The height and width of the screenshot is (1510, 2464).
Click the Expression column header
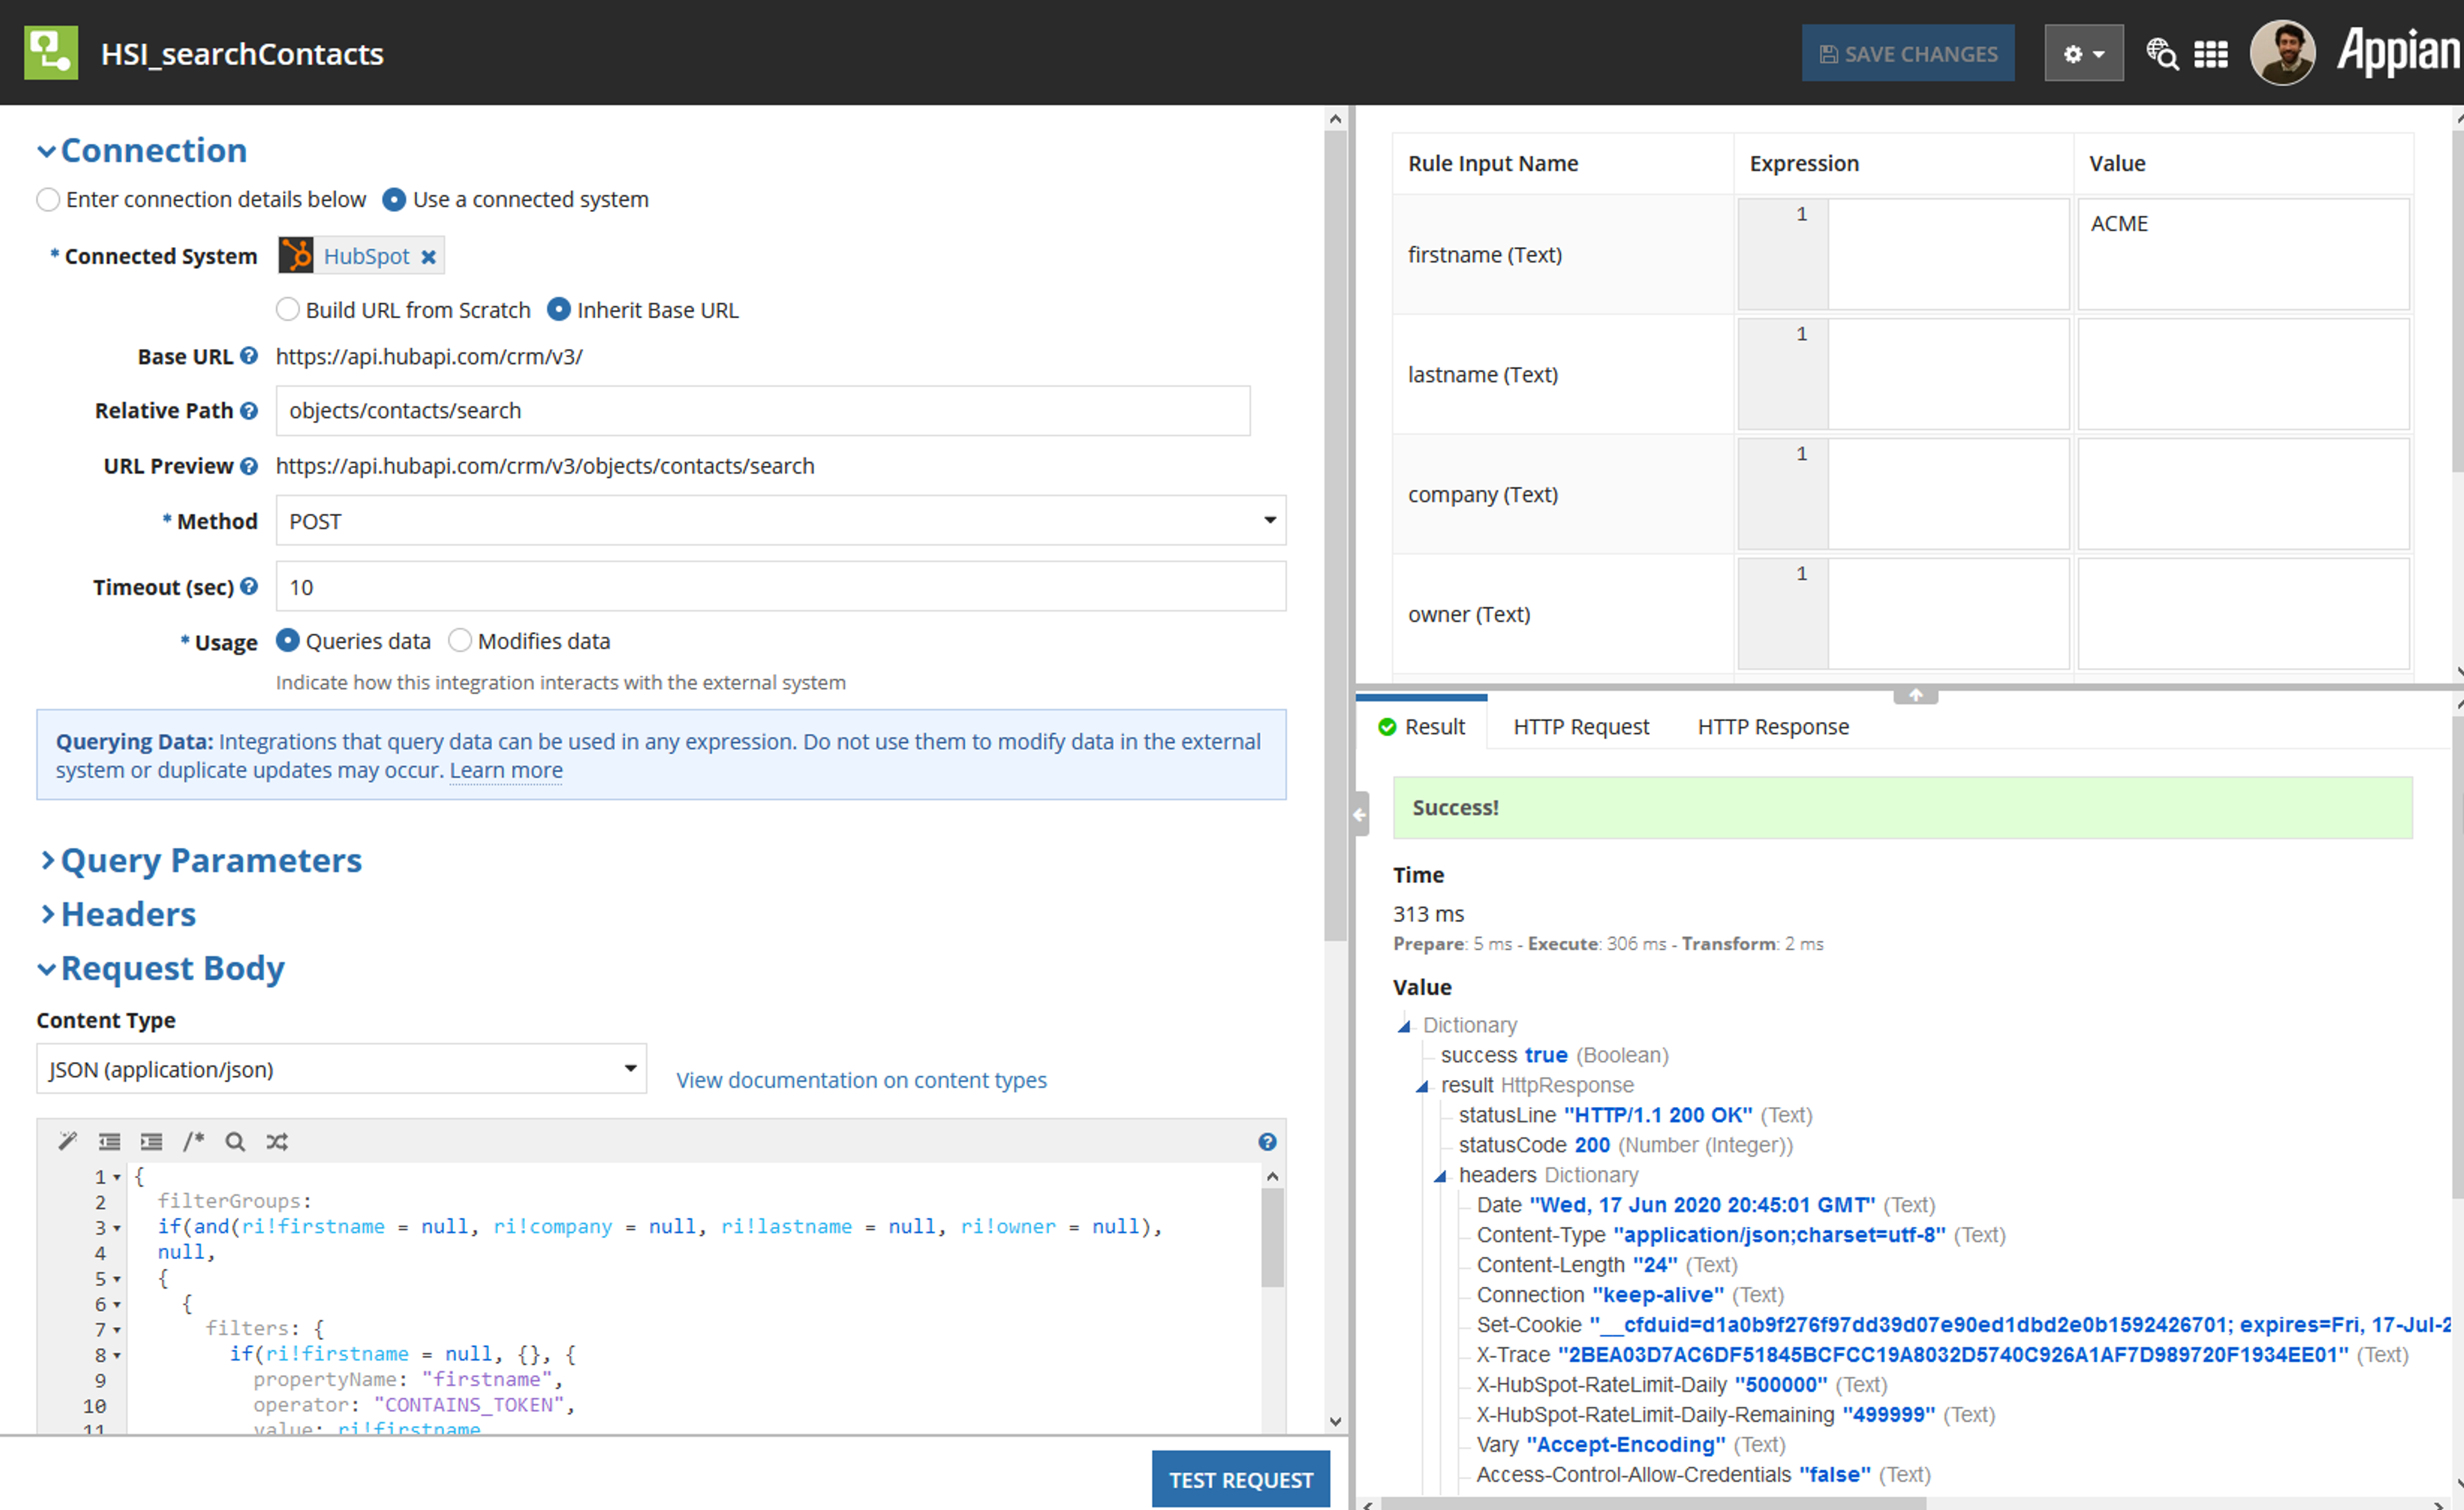[1804, 163]
